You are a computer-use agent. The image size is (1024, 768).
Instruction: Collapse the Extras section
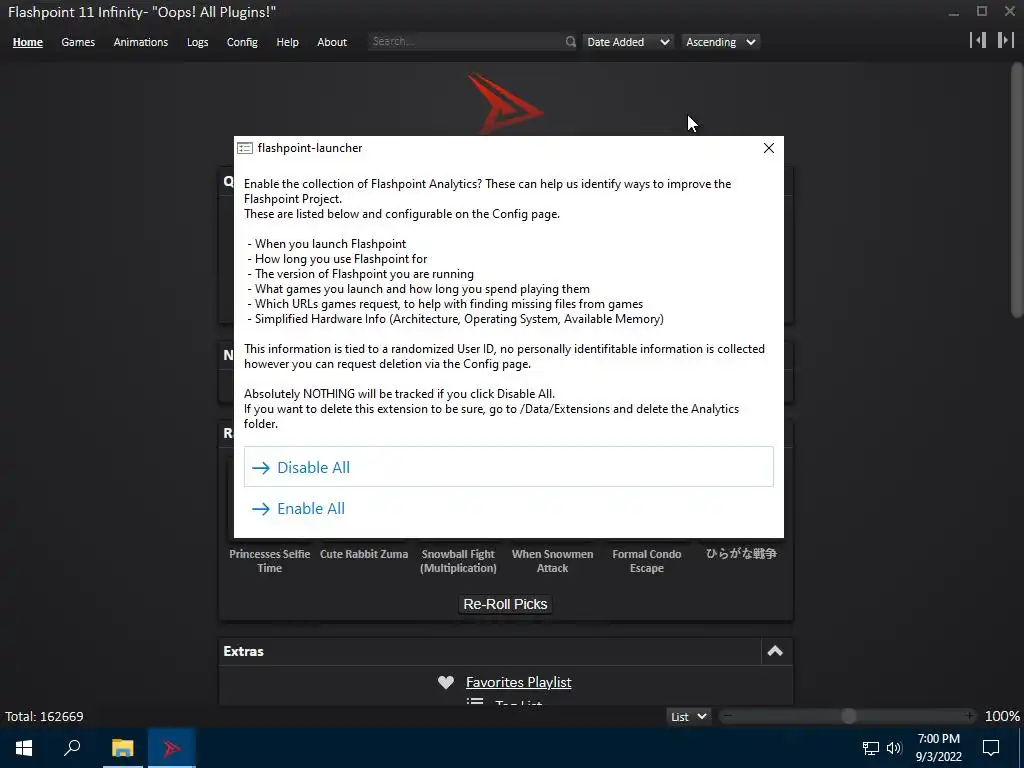click(x=775, y=651)
